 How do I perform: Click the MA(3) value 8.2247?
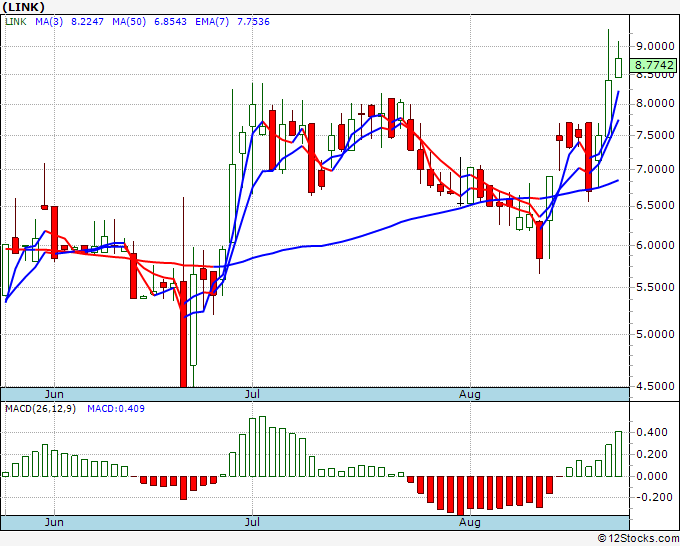coord(87,22)
